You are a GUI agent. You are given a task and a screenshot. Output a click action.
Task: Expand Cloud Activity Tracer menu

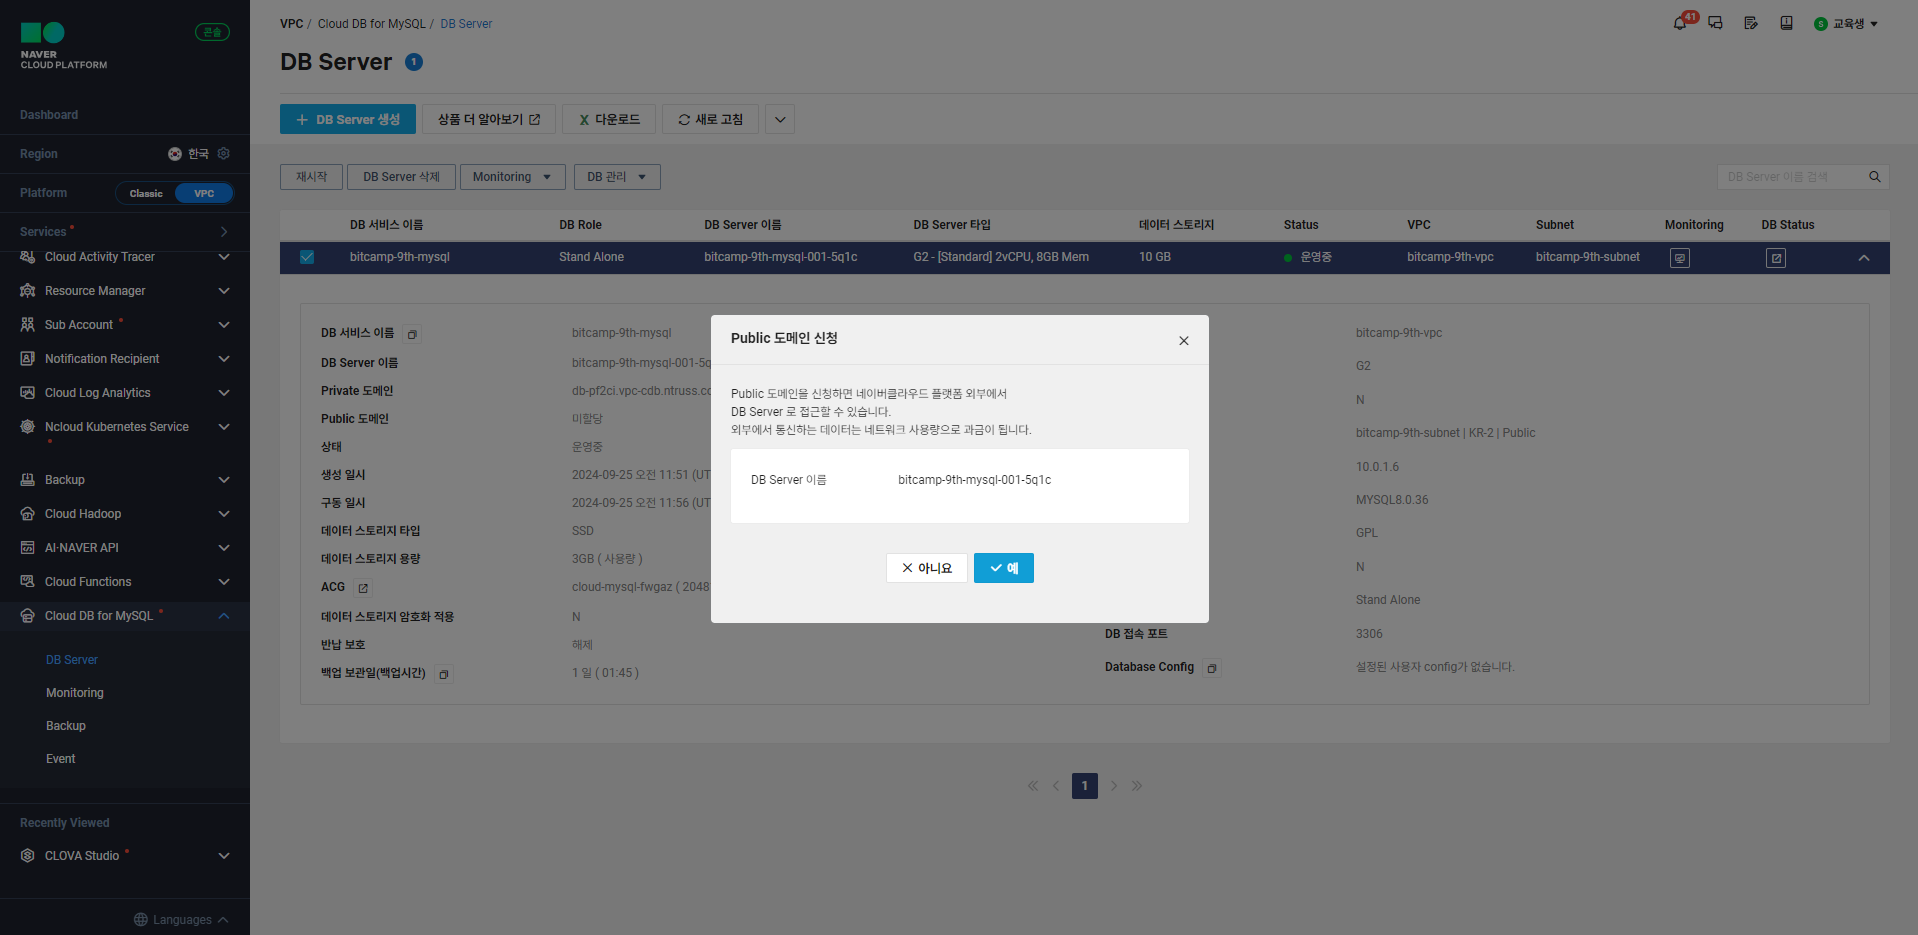point(224,257)
